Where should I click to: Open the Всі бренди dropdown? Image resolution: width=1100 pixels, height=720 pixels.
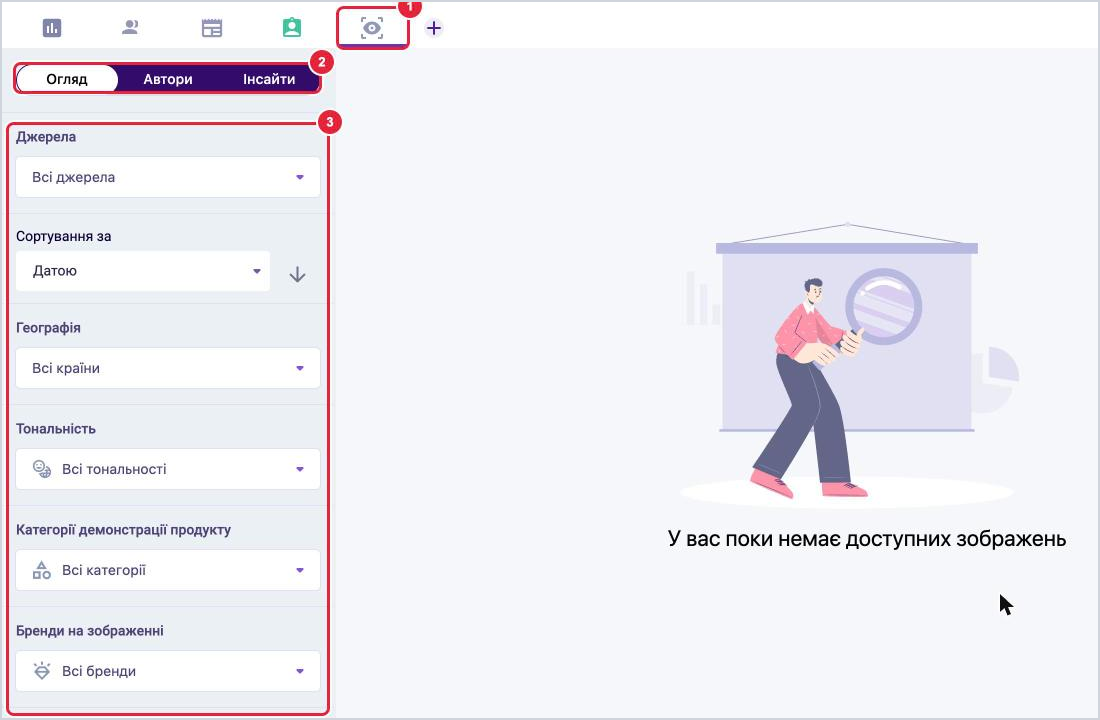[168, 671]
